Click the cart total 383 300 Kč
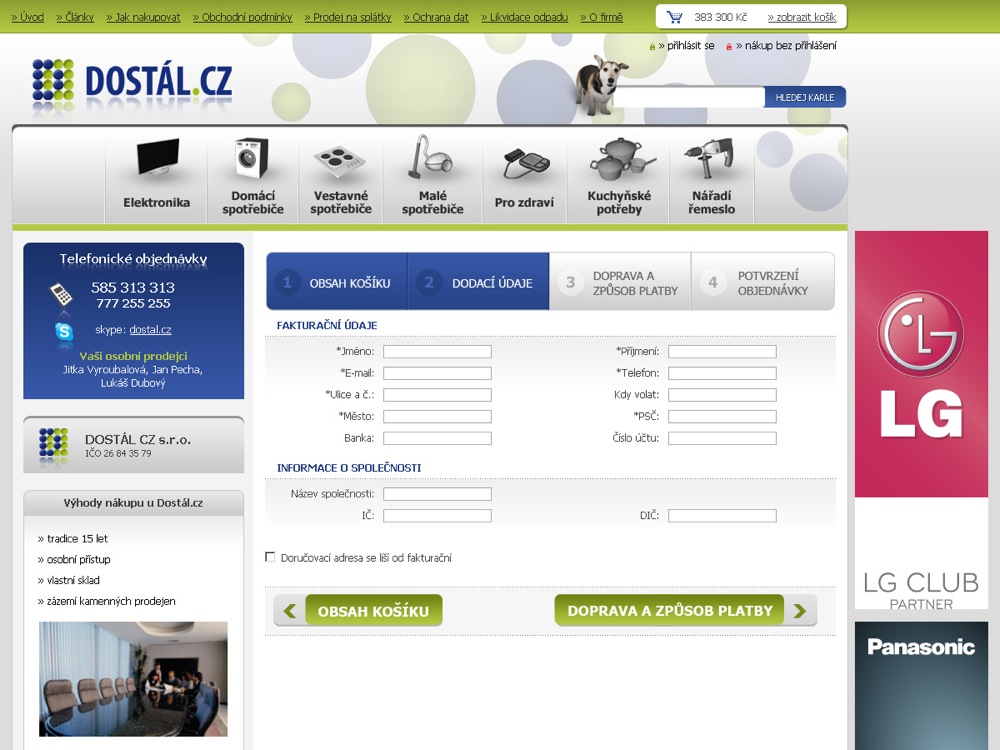Screen dimensions: 1000x750 [721, 17]
